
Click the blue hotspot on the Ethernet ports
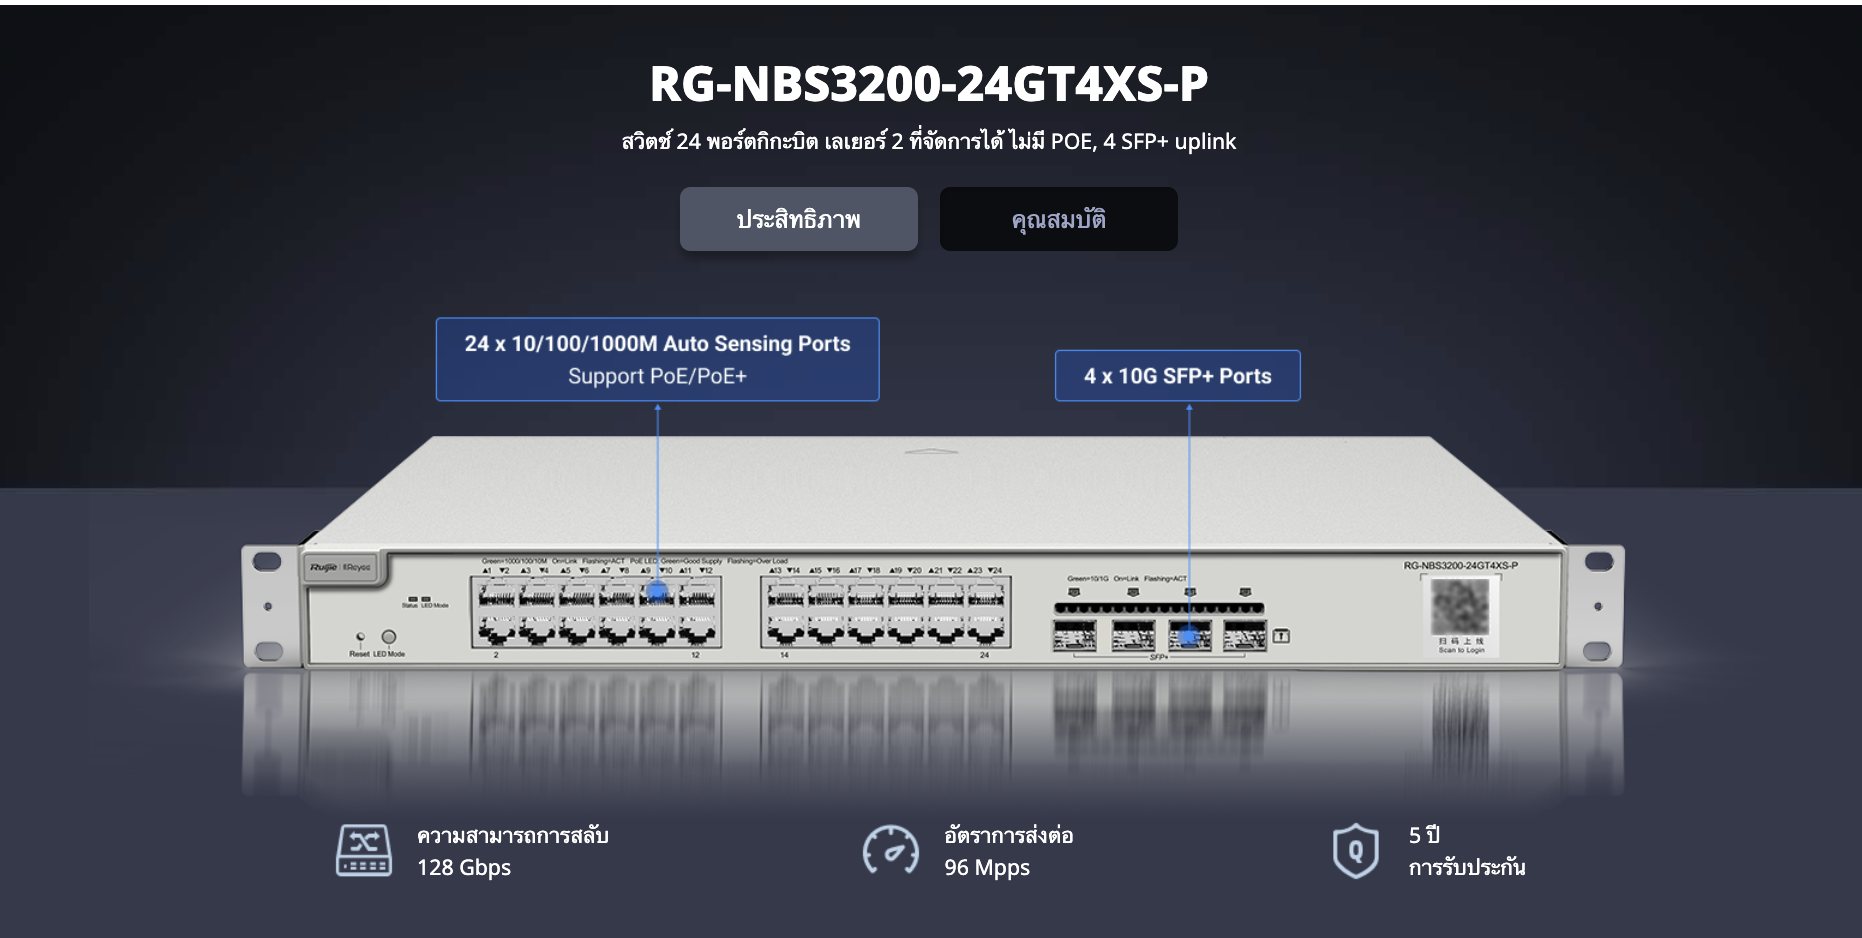(x=657, y=592)
